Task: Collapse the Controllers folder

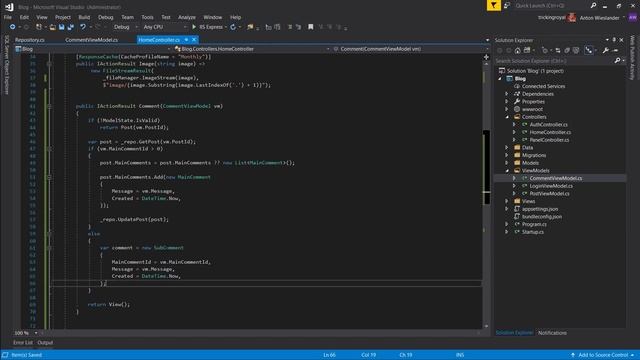Action: pos(507,117)
